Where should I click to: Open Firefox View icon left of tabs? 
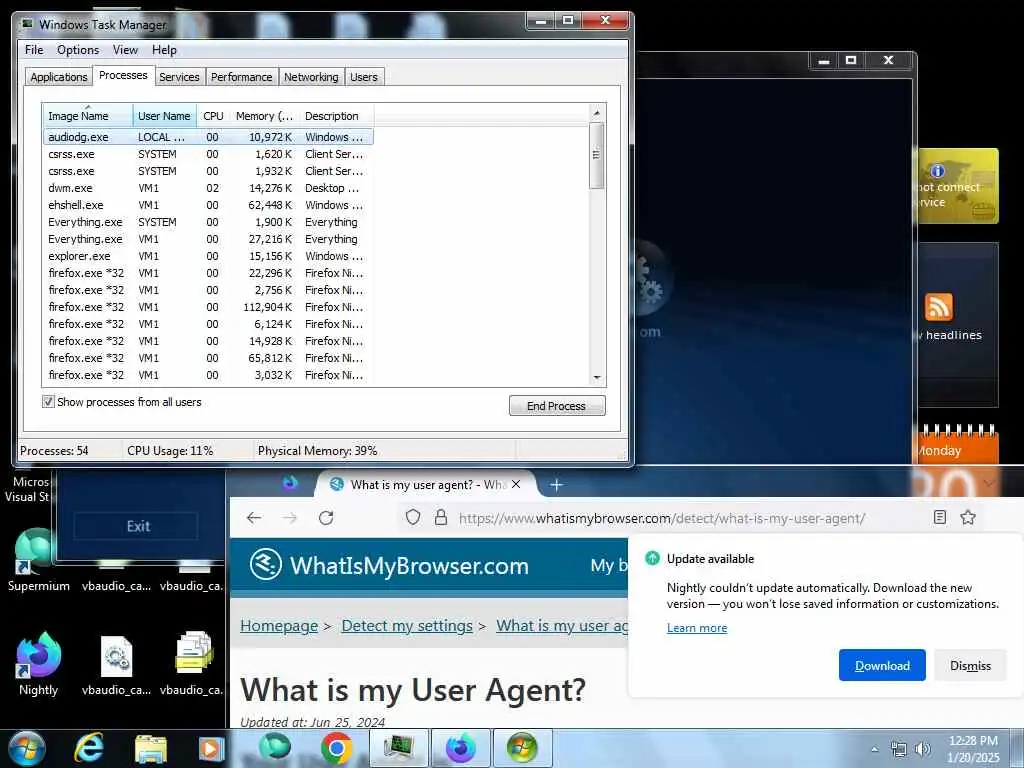click(290, 483)
